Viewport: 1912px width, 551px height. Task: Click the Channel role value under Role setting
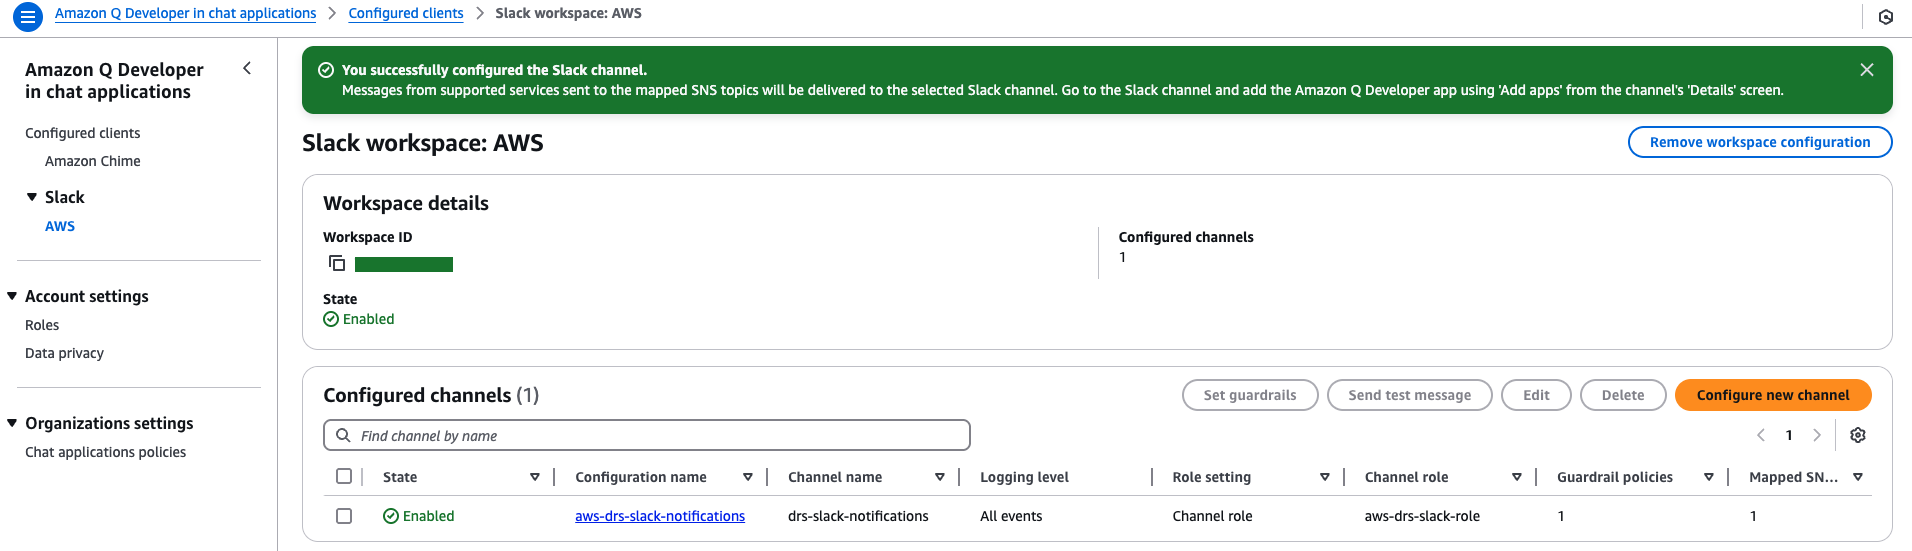[x=1212, y=516]
